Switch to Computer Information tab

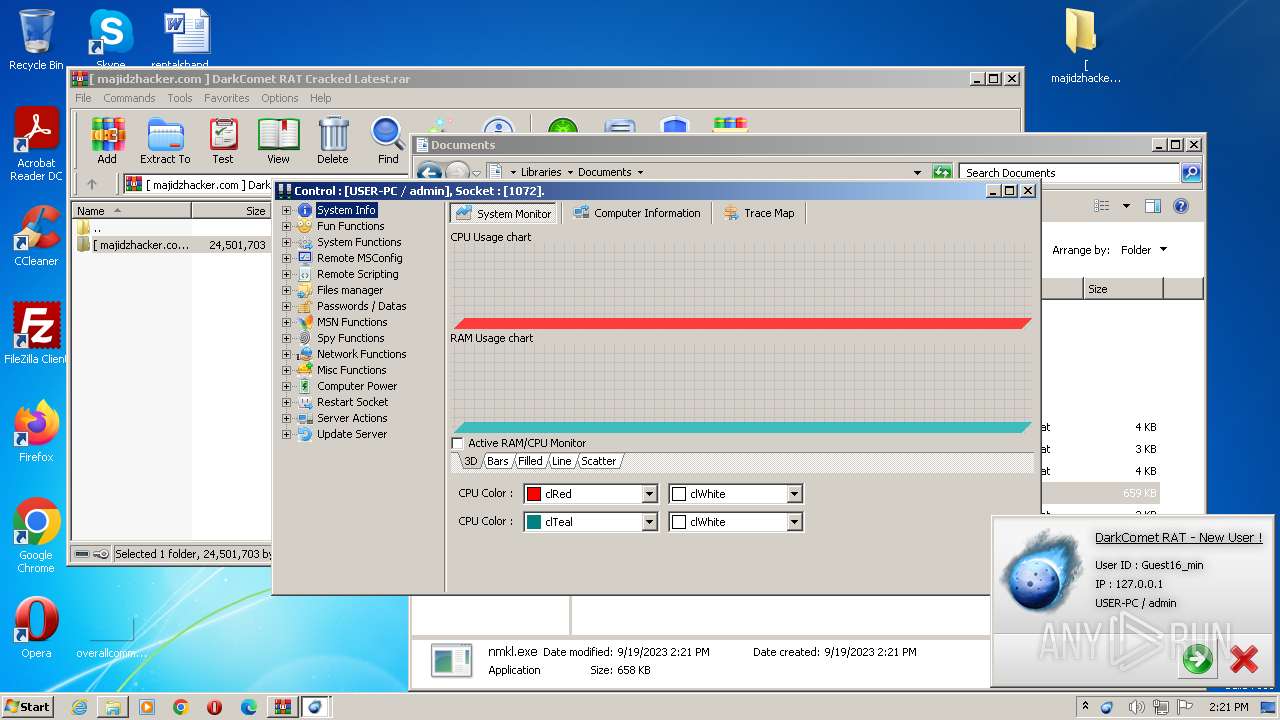point(637,213)
